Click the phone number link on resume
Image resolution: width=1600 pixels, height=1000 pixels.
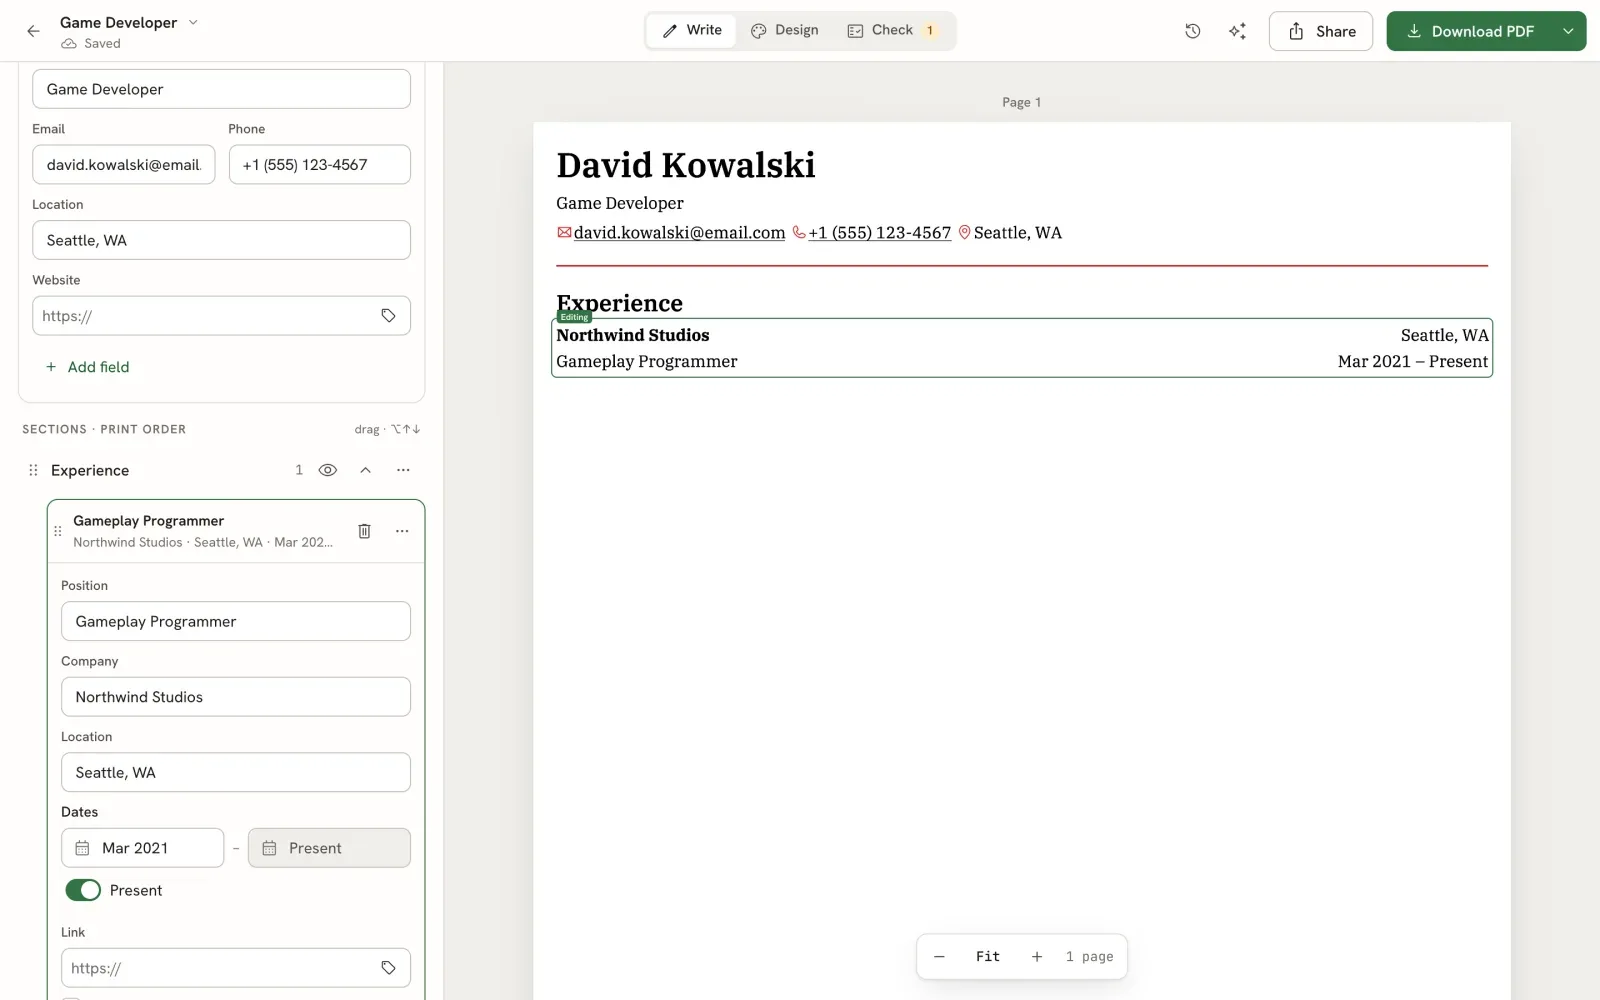pyautogui.click(x=880, y=232)
